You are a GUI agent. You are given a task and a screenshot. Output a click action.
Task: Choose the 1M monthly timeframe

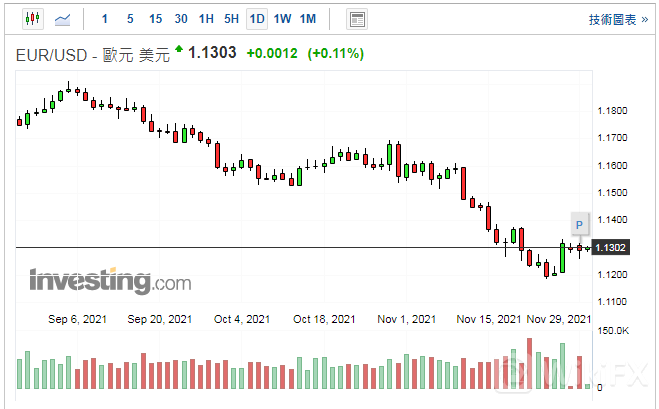tap(308, 19)
